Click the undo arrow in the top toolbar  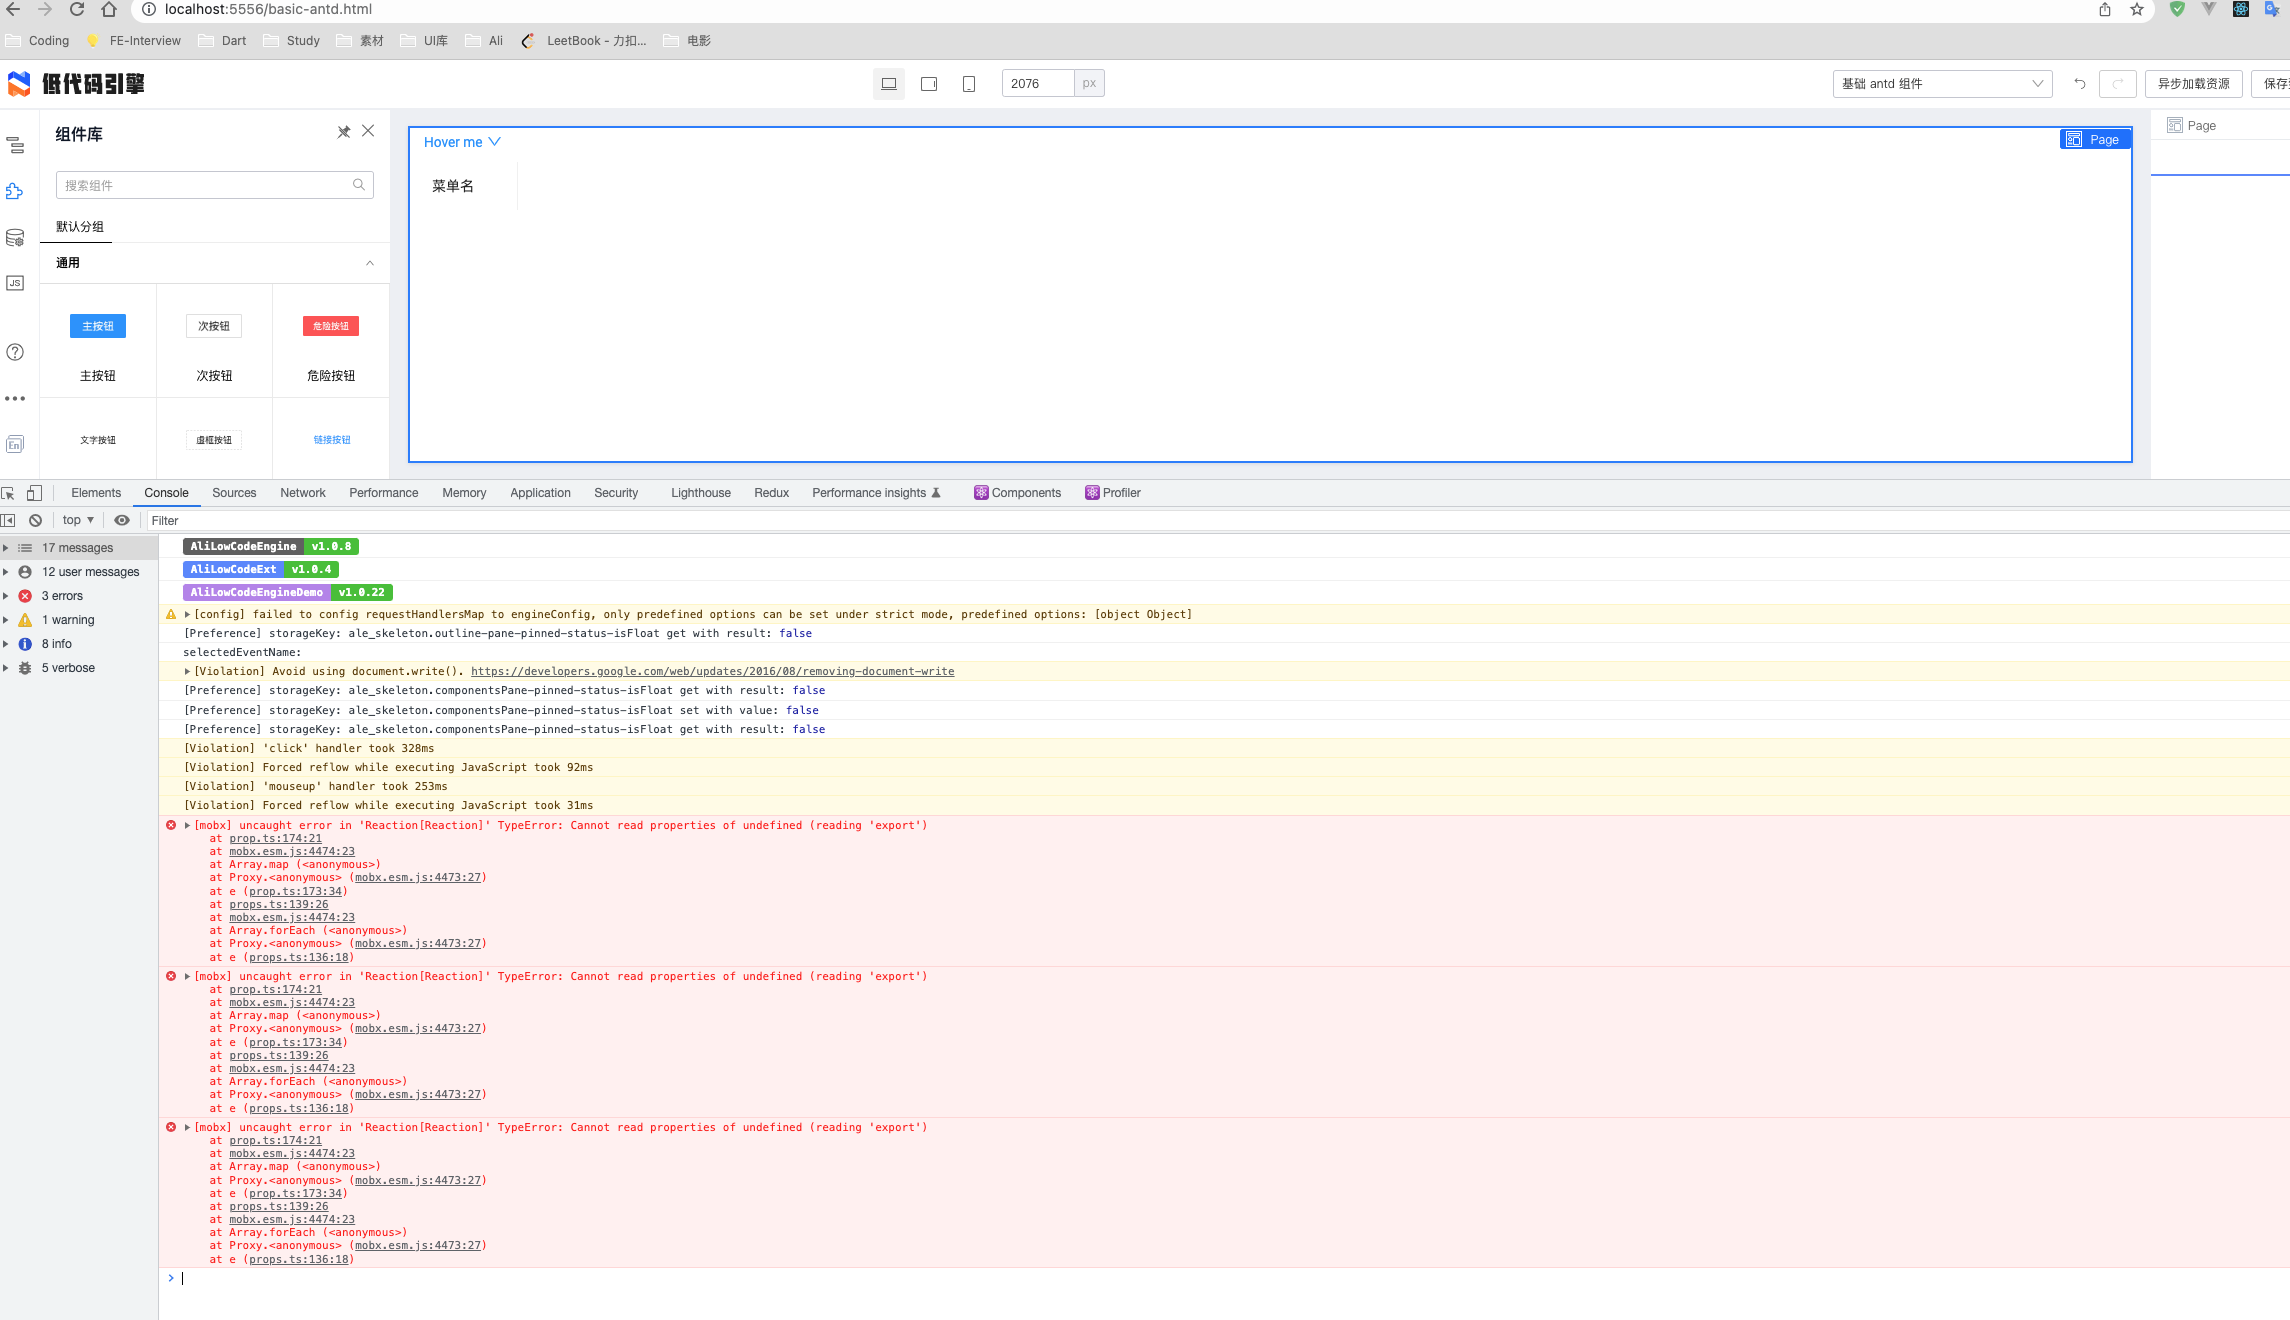click(2080, 83)
